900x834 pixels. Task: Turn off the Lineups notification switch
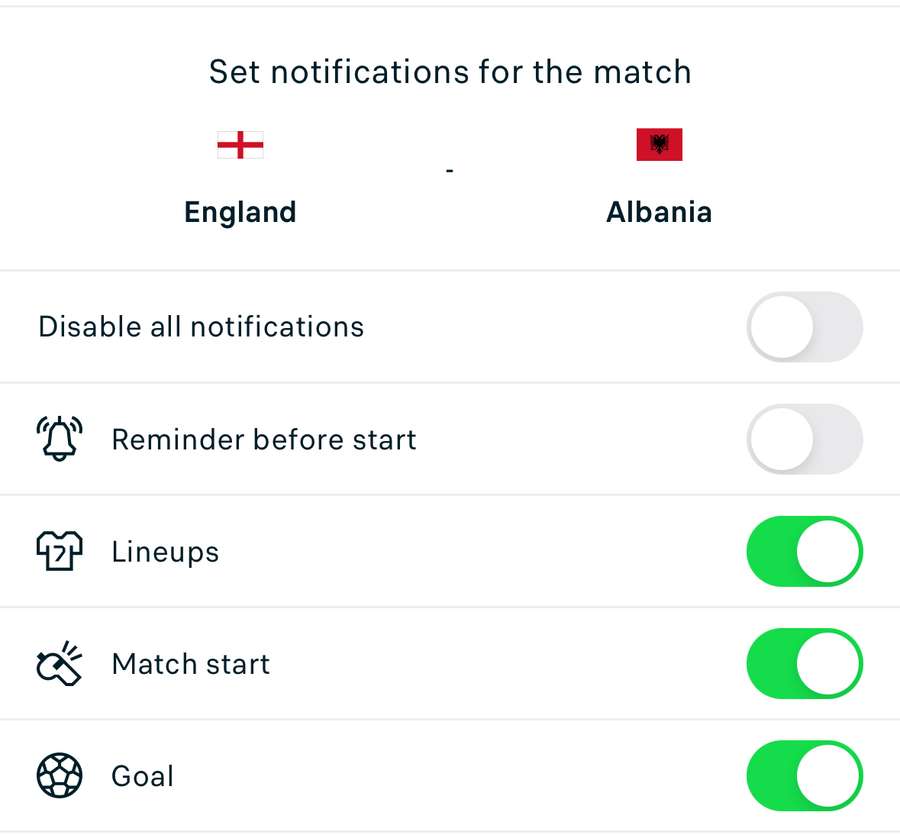804,551
